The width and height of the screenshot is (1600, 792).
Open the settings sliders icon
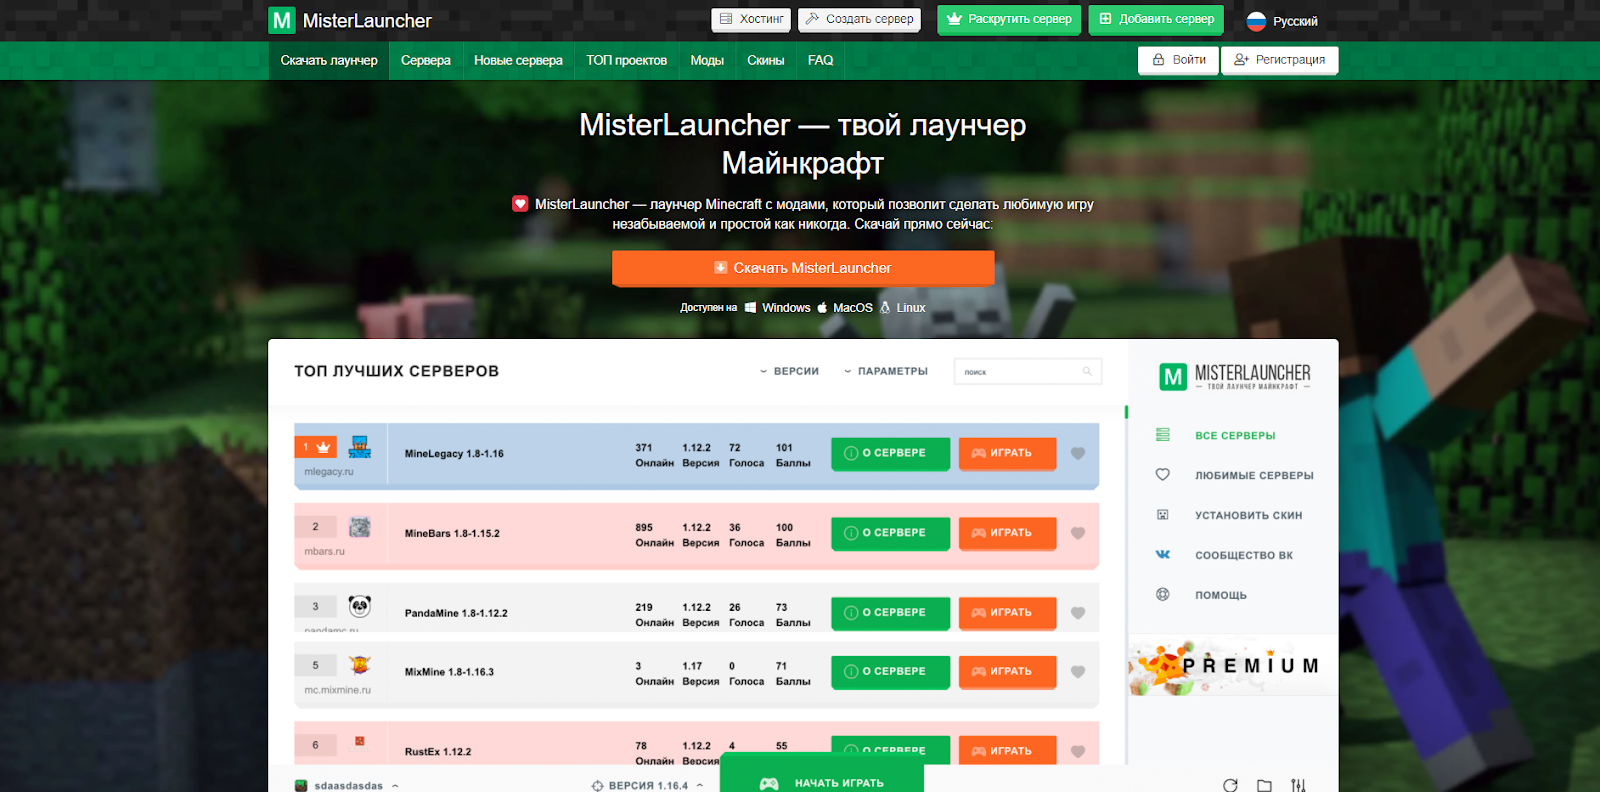click(x=1298, y=786)
